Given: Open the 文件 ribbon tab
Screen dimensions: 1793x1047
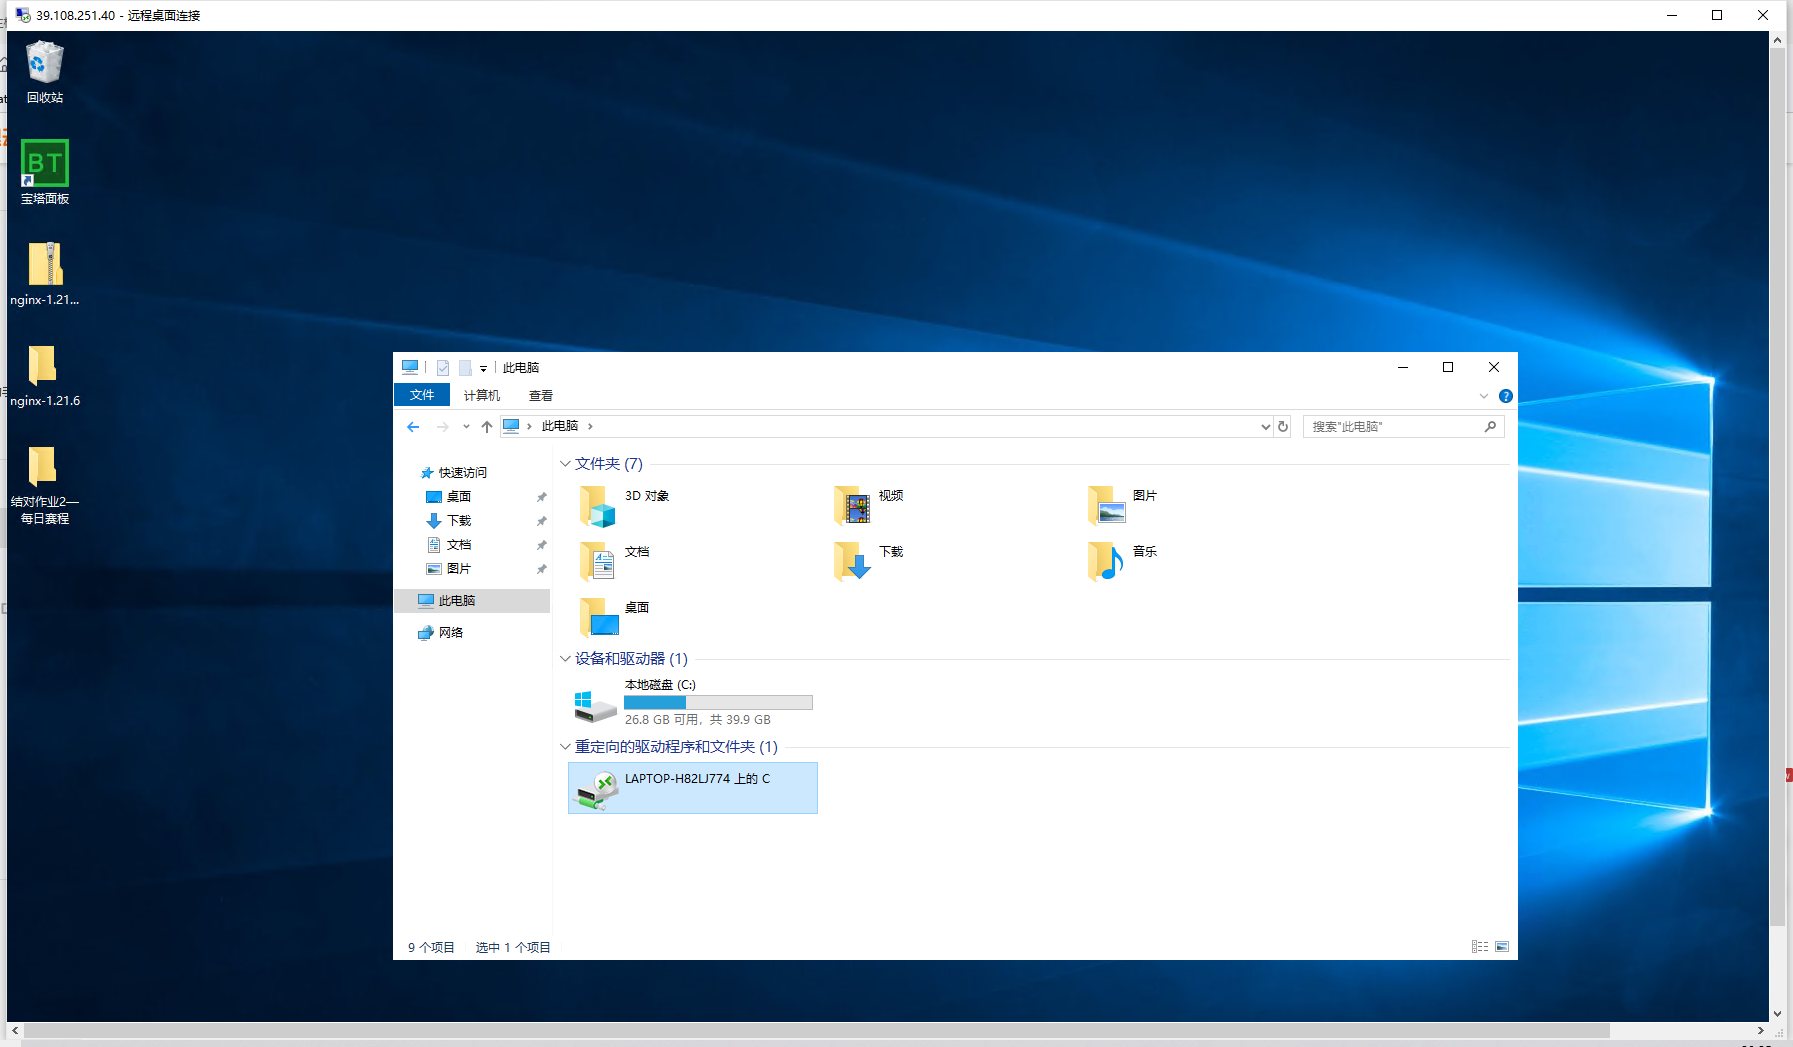Looking at the screenshot, I should click(422, 395).
